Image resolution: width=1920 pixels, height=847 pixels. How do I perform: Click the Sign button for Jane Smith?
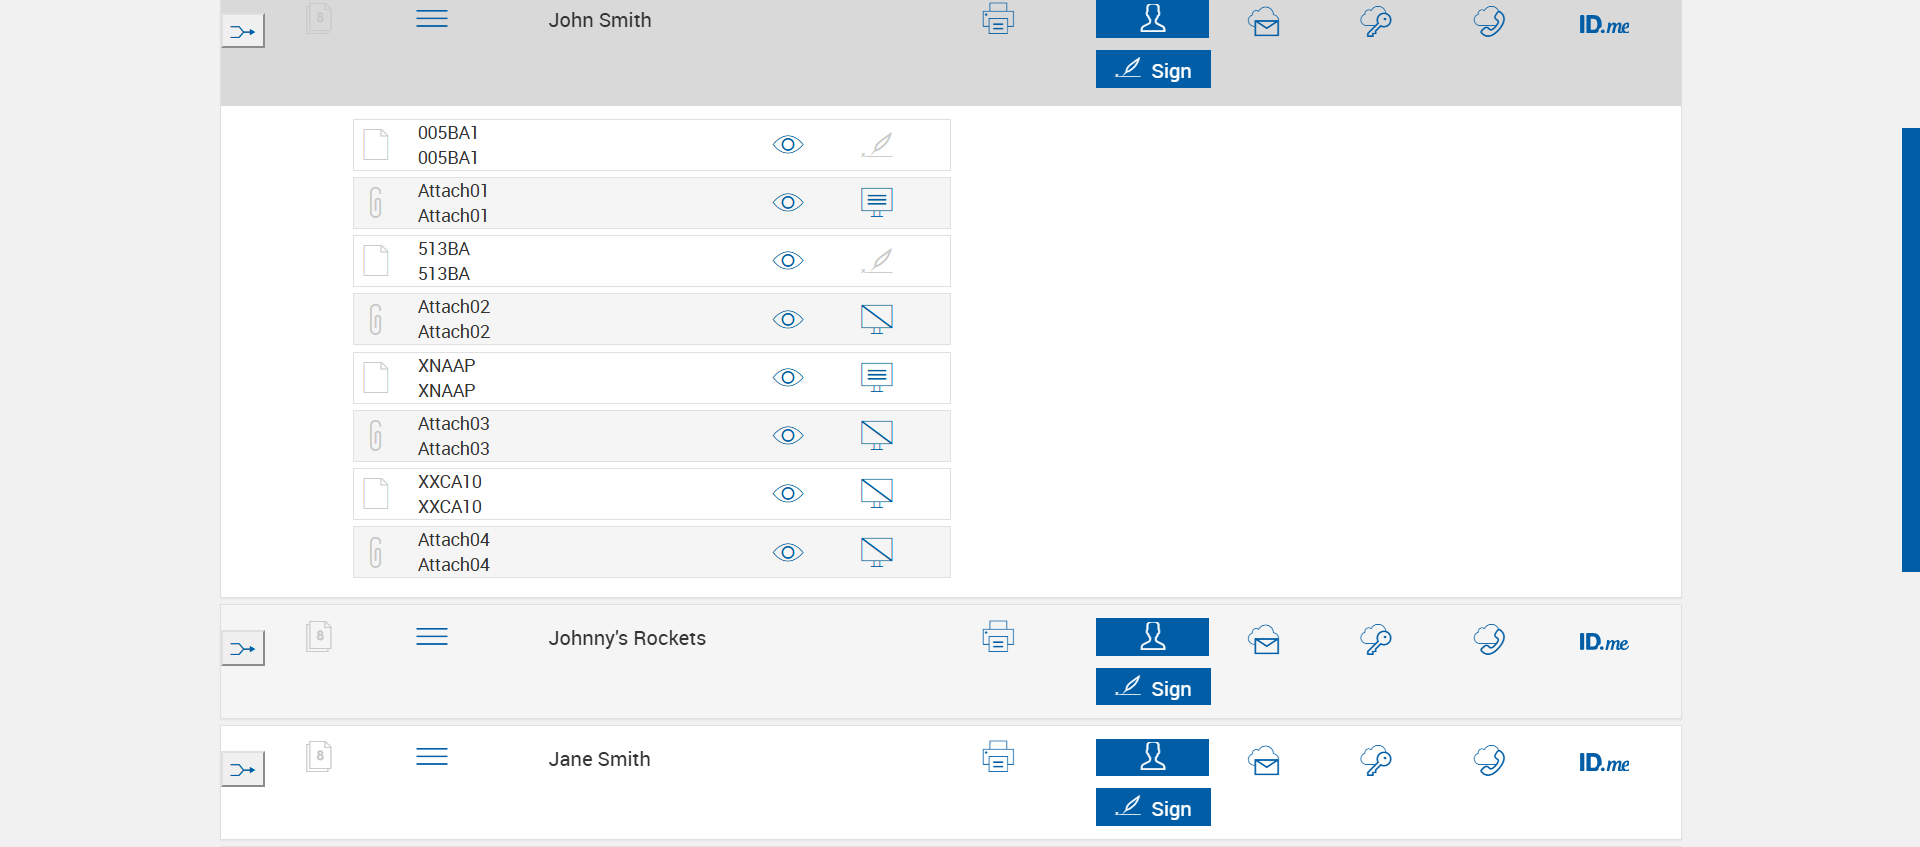click(1153, 807)
